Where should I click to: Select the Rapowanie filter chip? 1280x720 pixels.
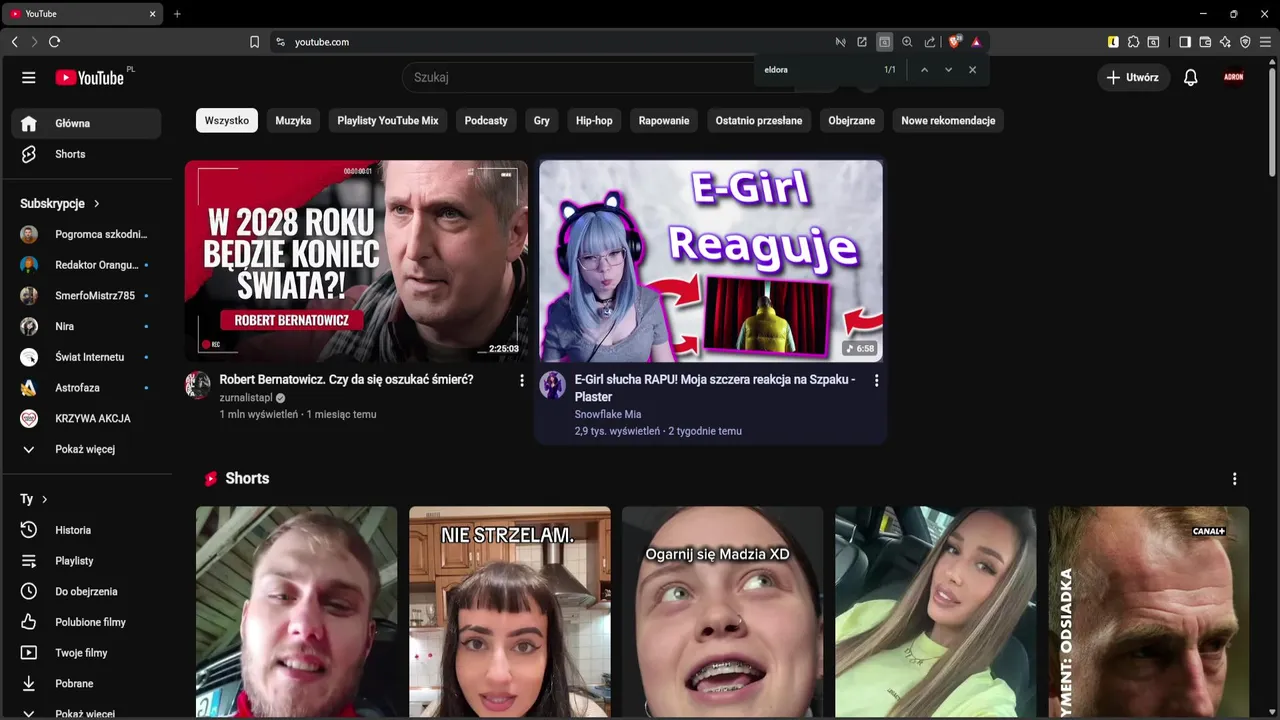click(x=664, y=121)
